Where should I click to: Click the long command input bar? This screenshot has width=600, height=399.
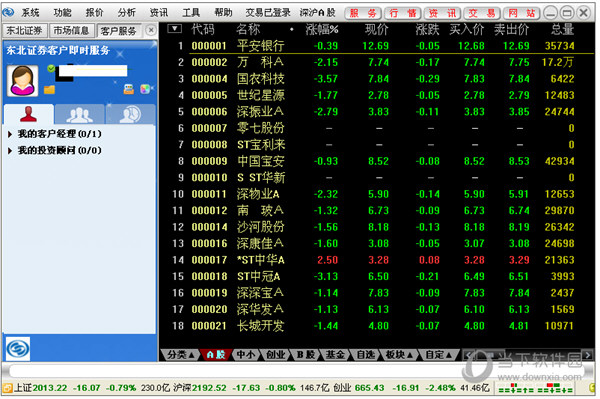point(297,371)
